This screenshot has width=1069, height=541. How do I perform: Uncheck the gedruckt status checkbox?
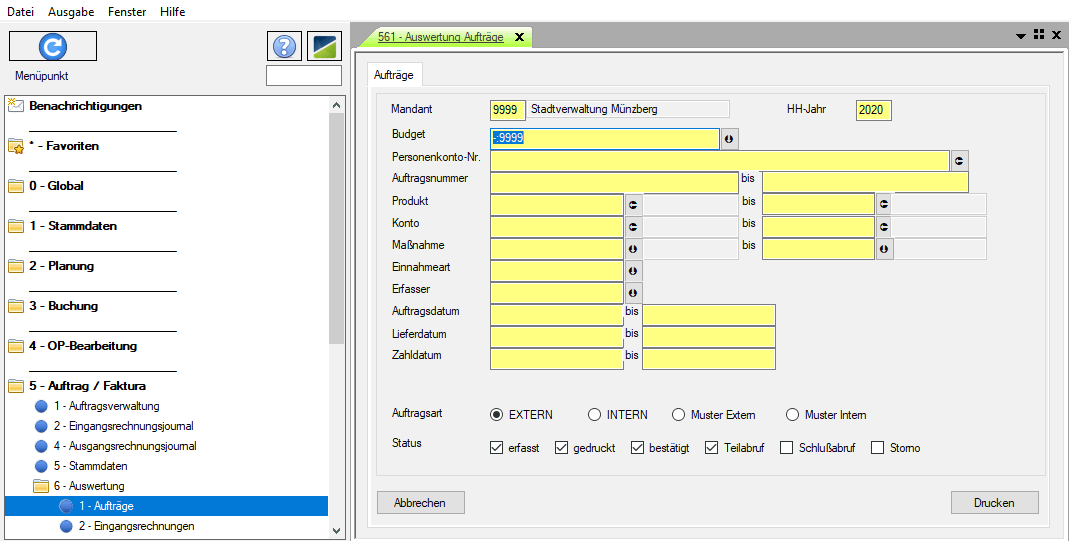561,448
